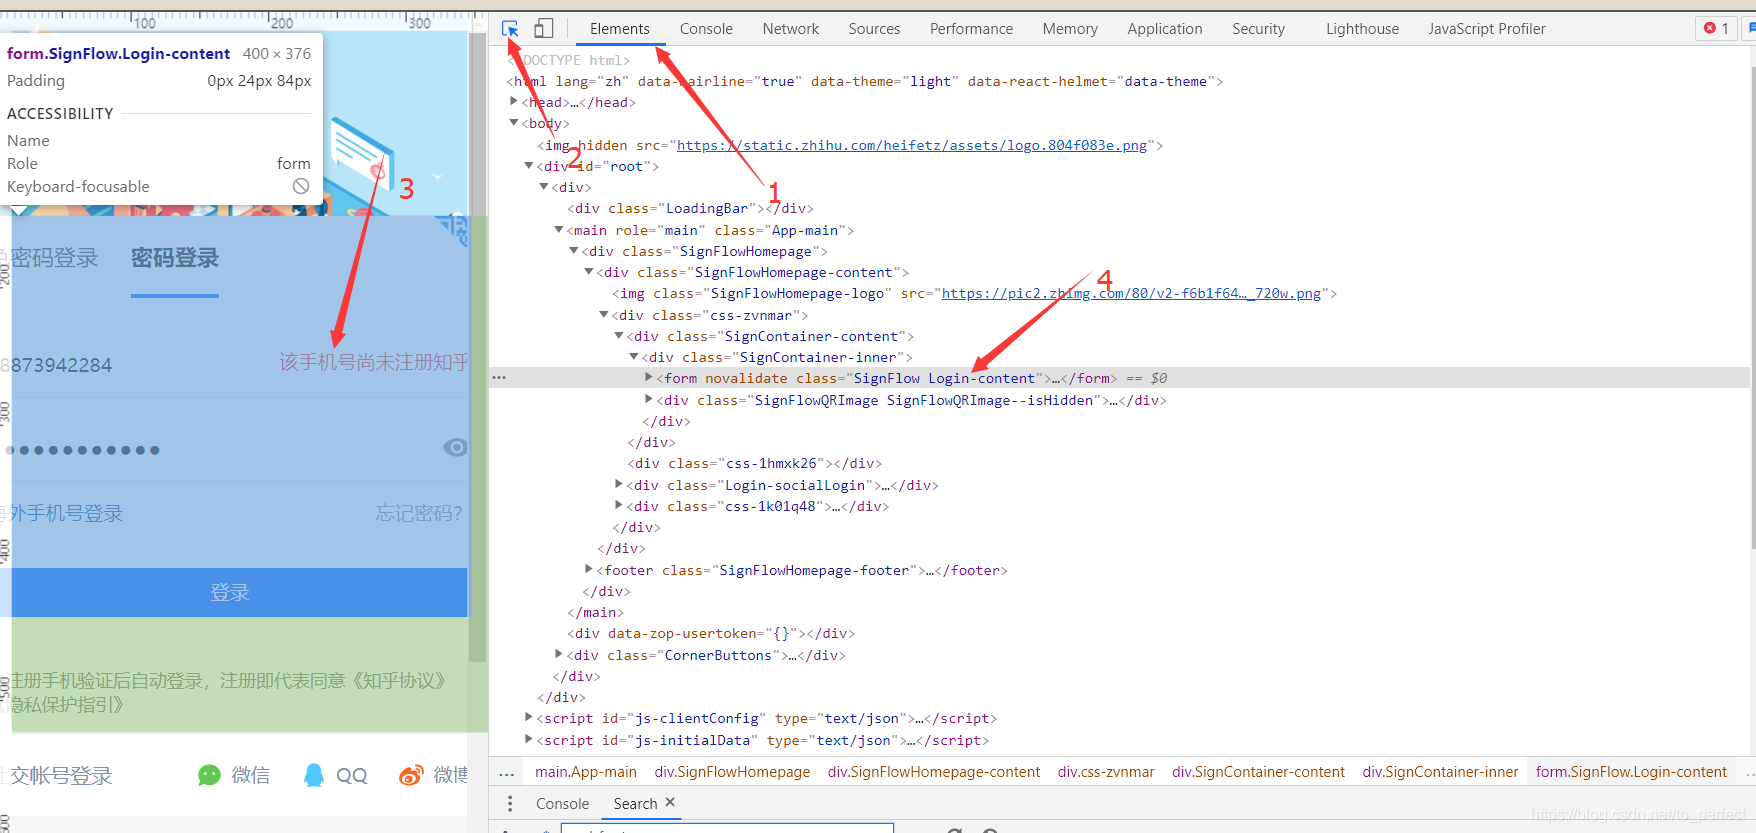Expand the SignFlowHomepage-footer node
1756x833 pixels.
[589, 570]
